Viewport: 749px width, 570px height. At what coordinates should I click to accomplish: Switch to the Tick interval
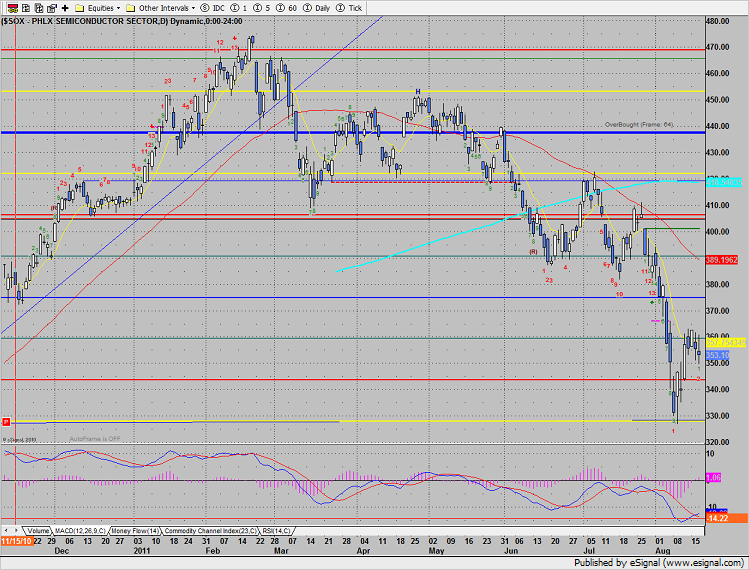(349, 8)
